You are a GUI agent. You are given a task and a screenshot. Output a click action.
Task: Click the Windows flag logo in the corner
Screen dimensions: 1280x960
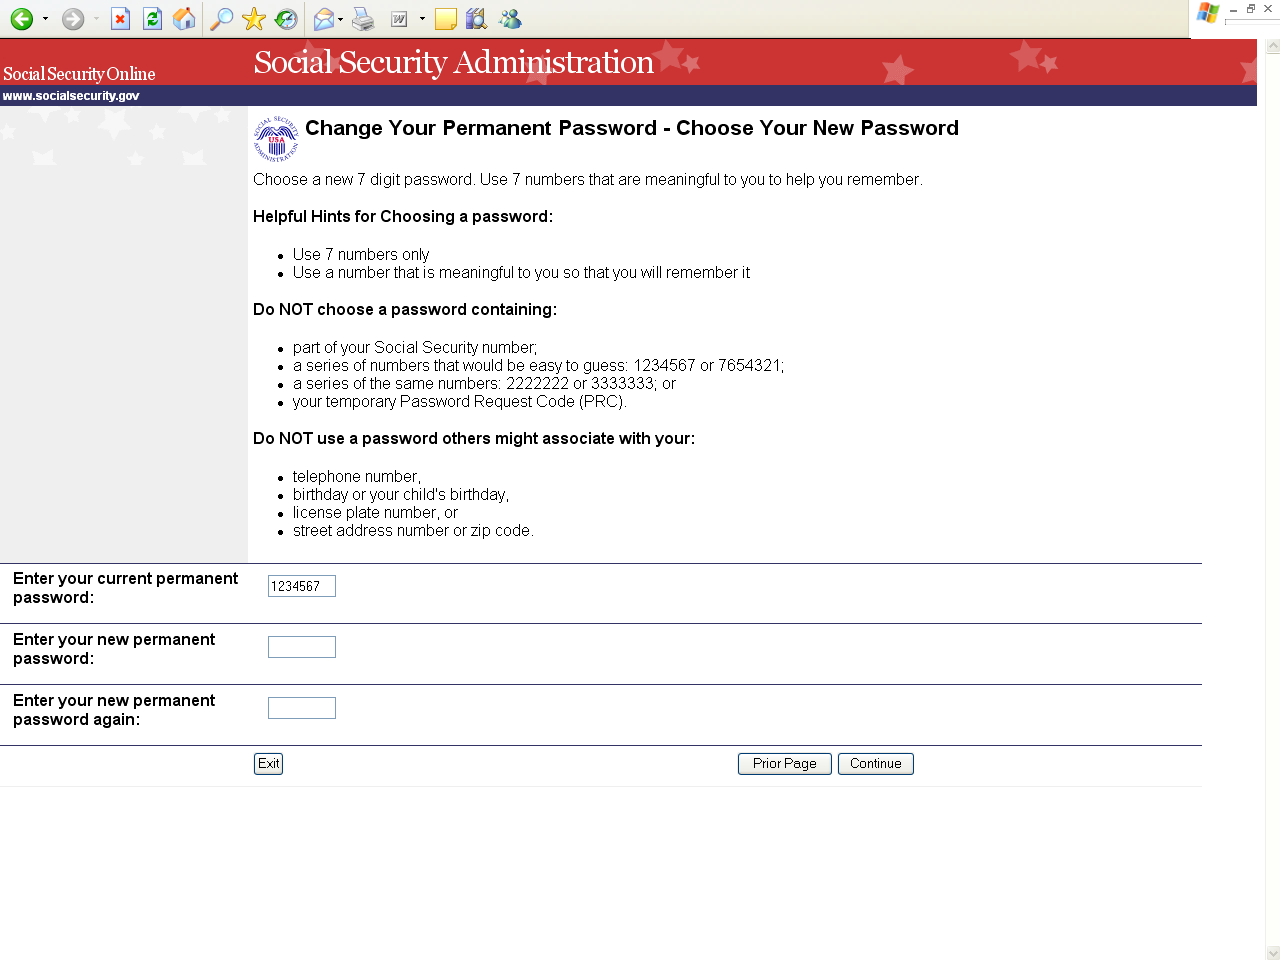tap(1208, 13)
